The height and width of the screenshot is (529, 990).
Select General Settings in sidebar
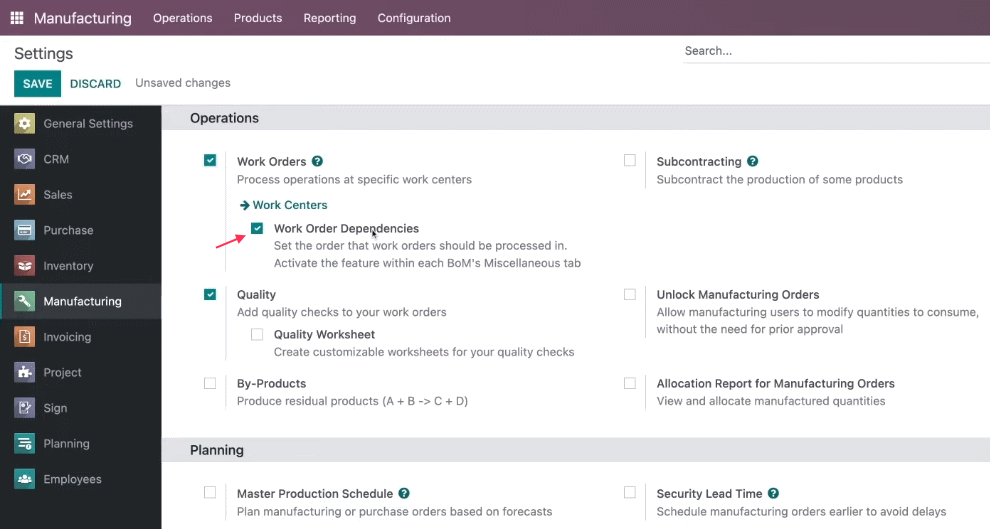88,124
